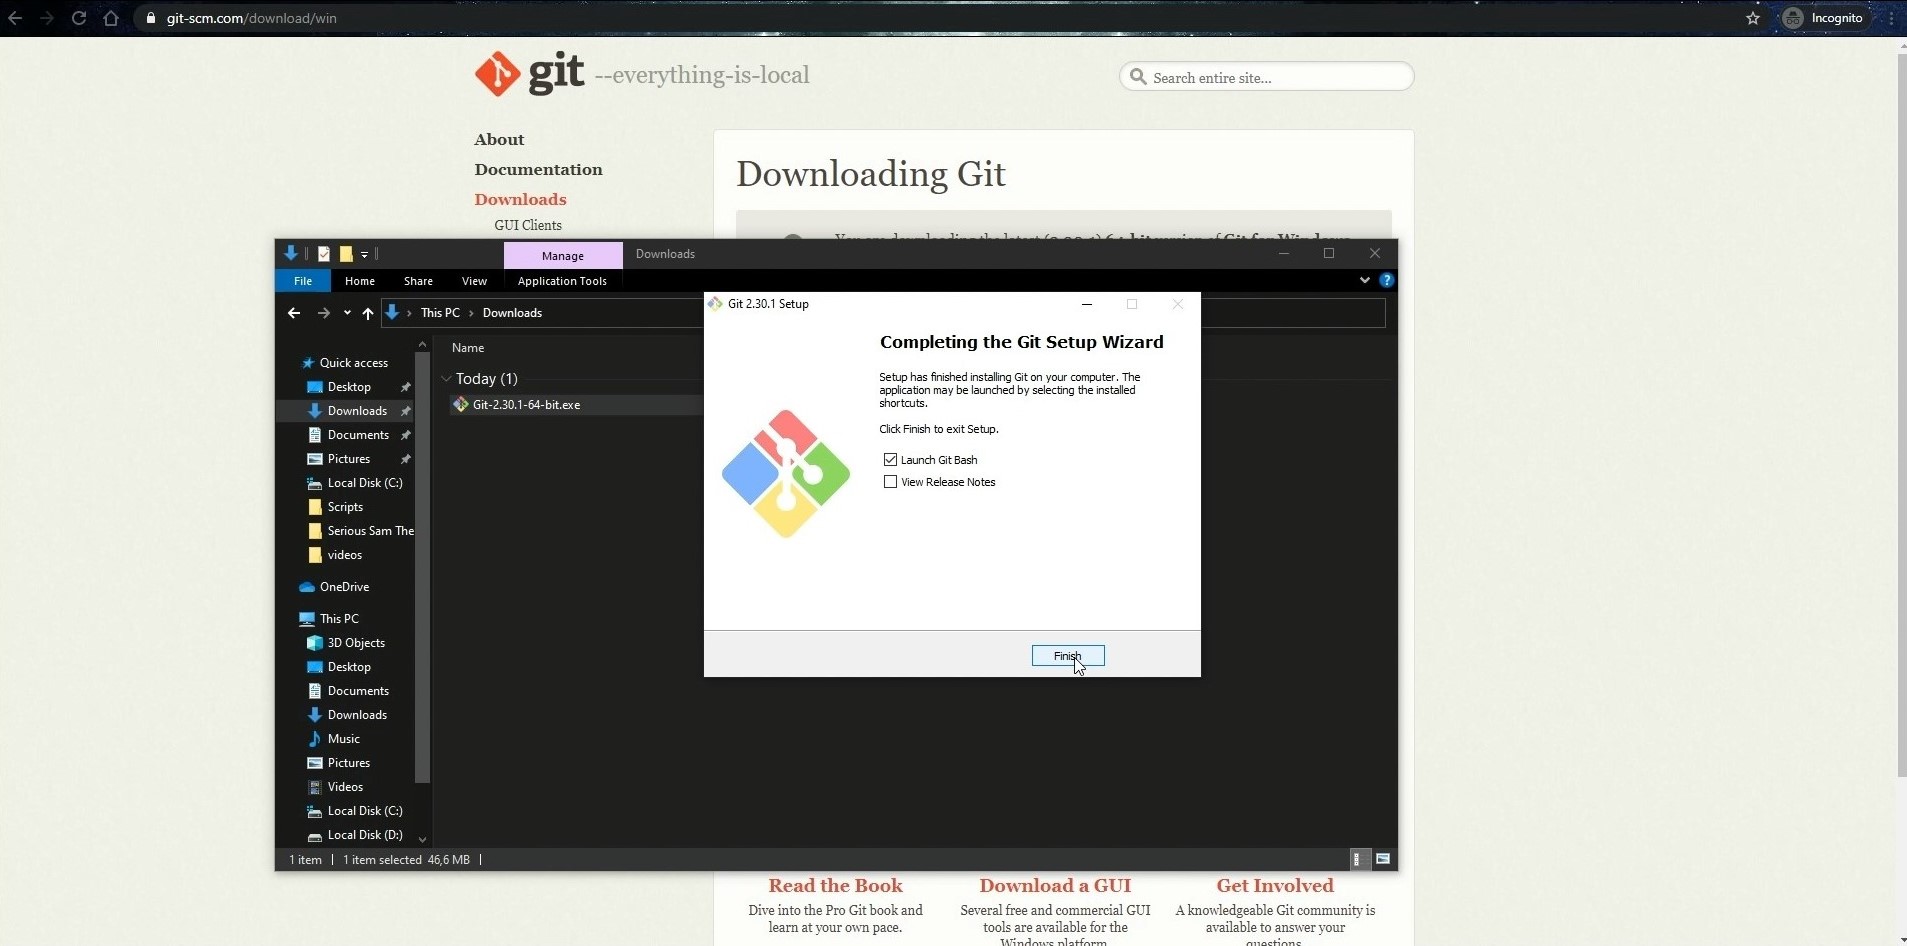Open OneDrive in Explorer's navigation pane
This screenshot has height=946, width=1907.
tap(344, 587)
